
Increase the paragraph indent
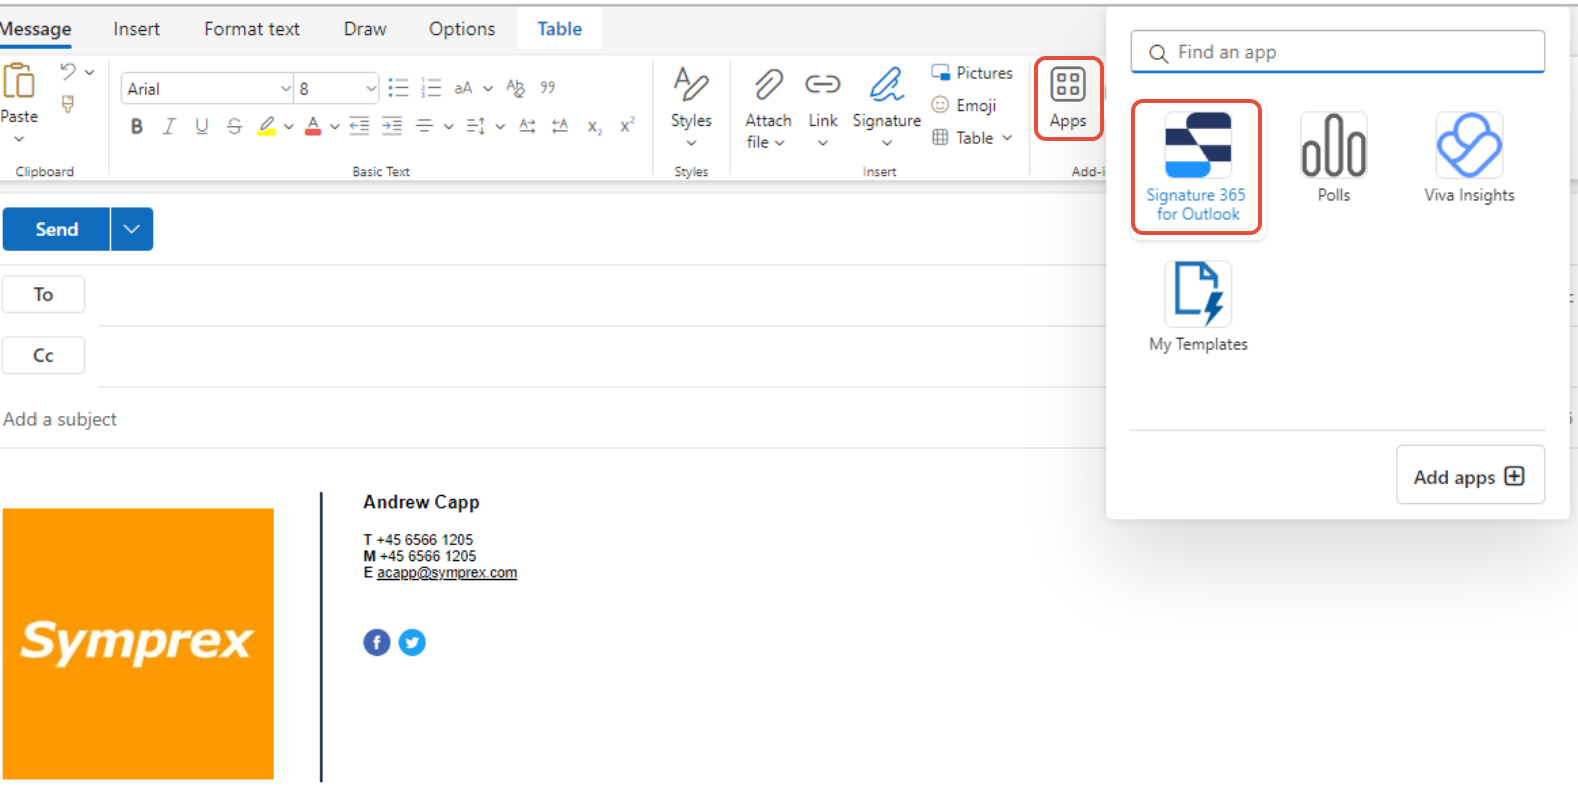point(392,126)
